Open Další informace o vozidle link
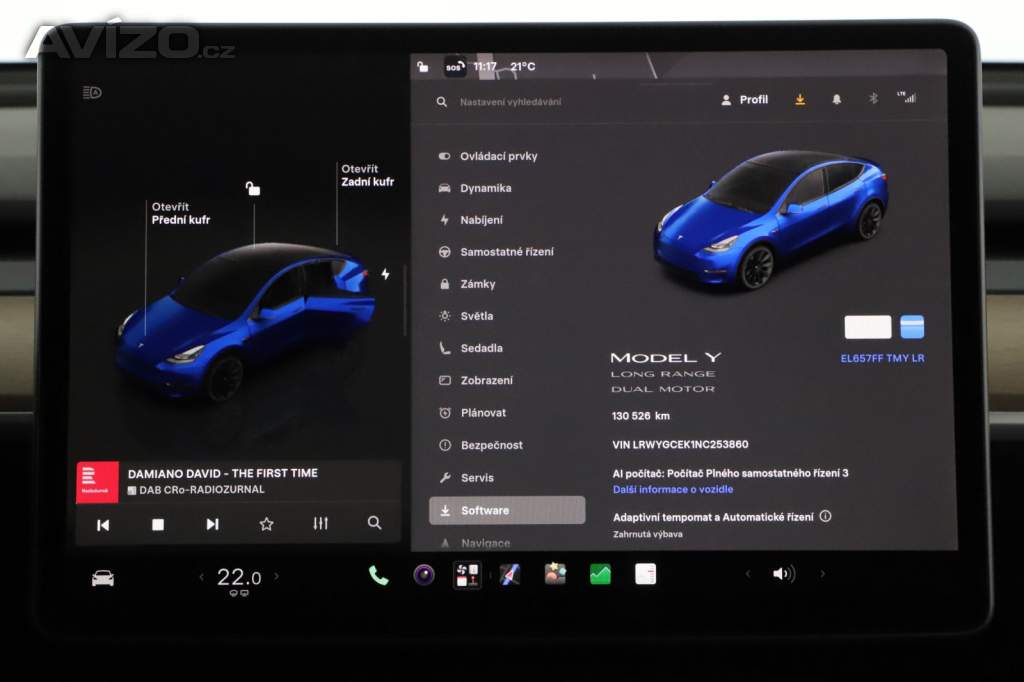Screen dimensions: 1024x682 tap(673, 489)
